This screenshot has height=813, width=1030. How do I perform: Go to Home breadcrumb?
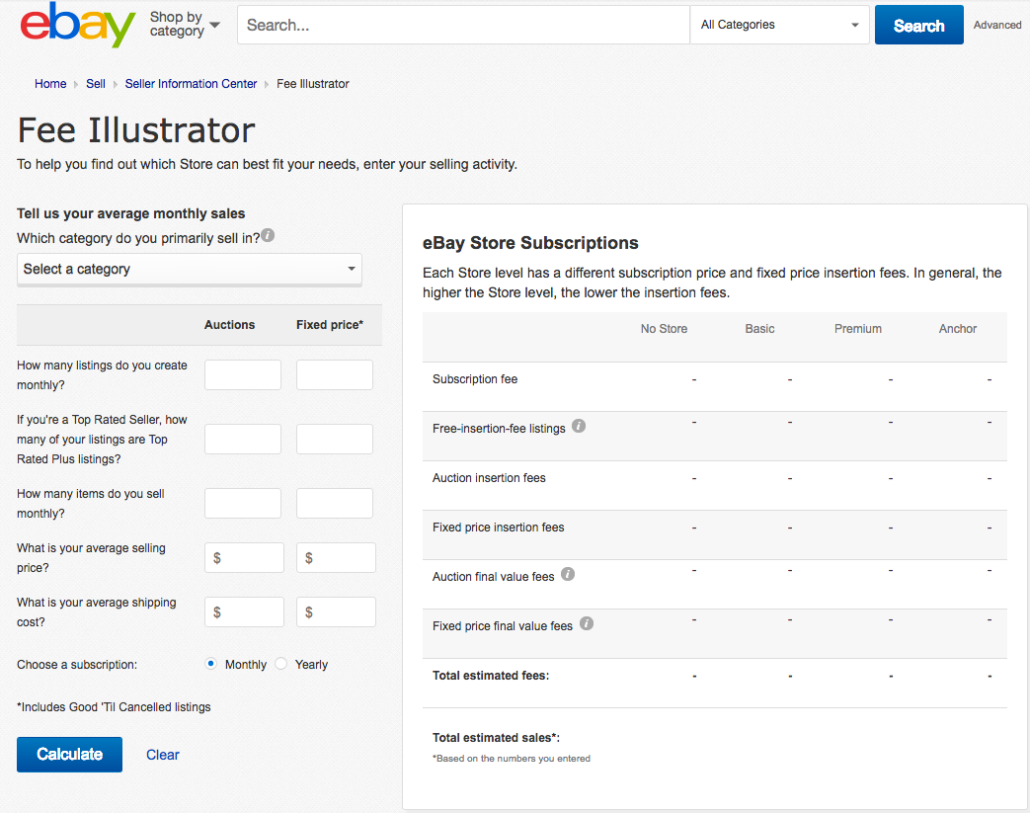(x=51, y=84)
